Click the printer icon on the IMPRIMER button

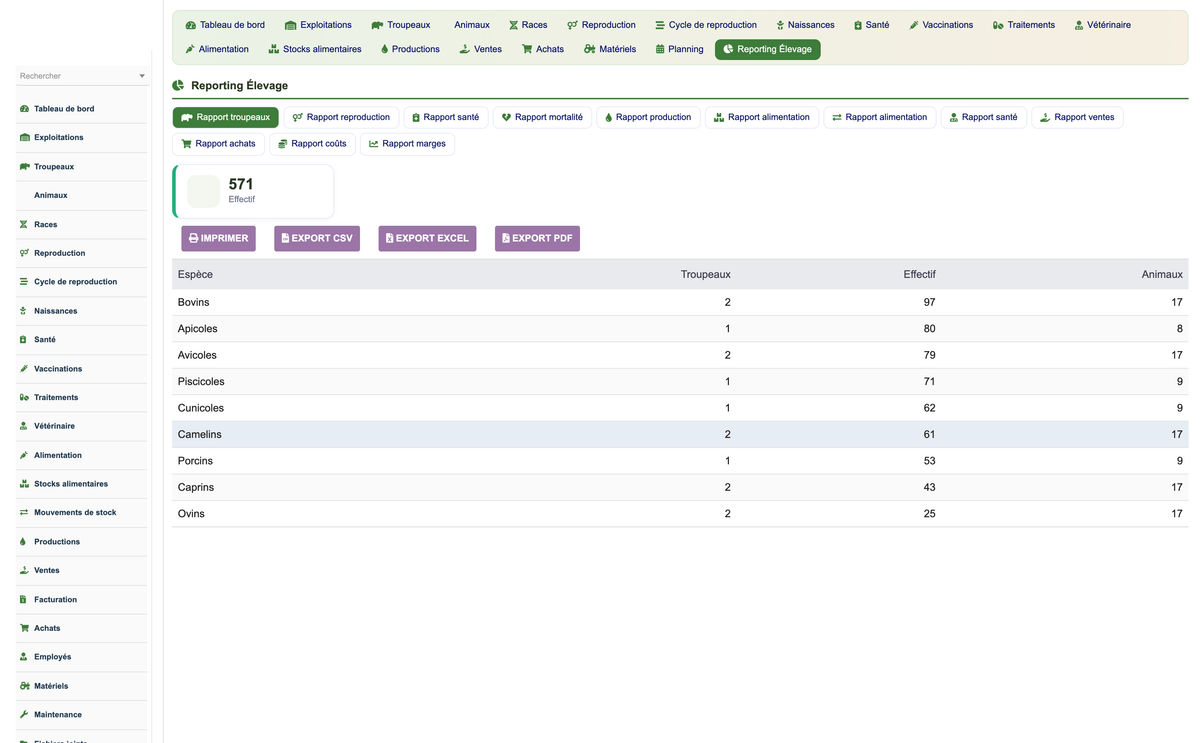click(x=193, y=238)
